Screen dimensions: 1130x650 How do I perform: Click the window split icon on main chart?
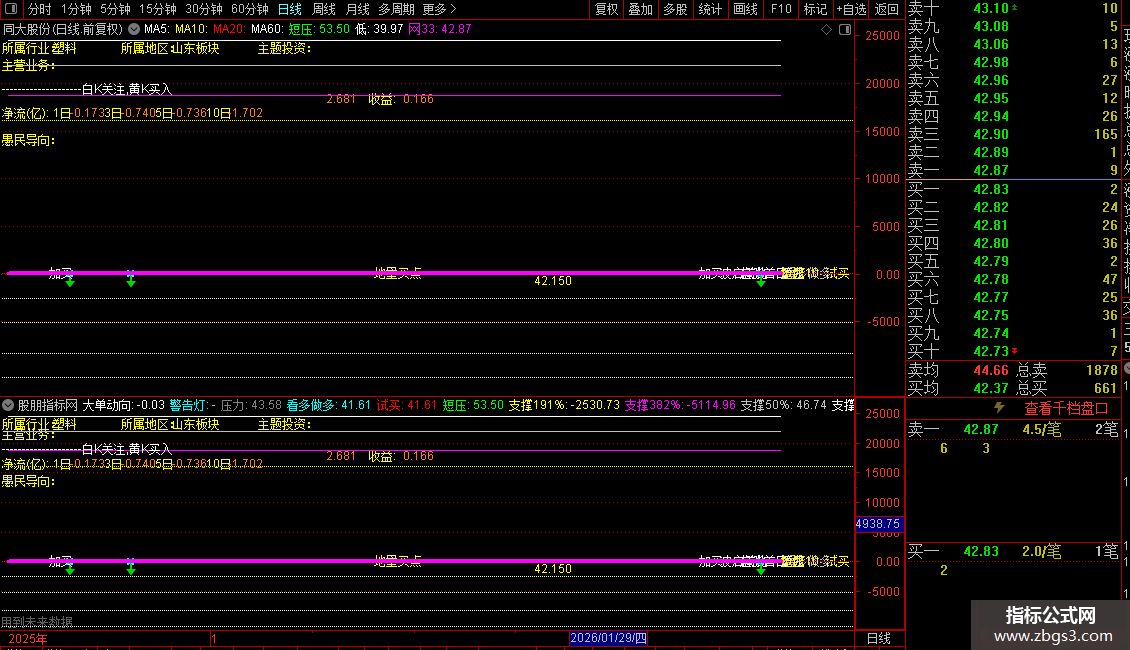coord(845,30)
